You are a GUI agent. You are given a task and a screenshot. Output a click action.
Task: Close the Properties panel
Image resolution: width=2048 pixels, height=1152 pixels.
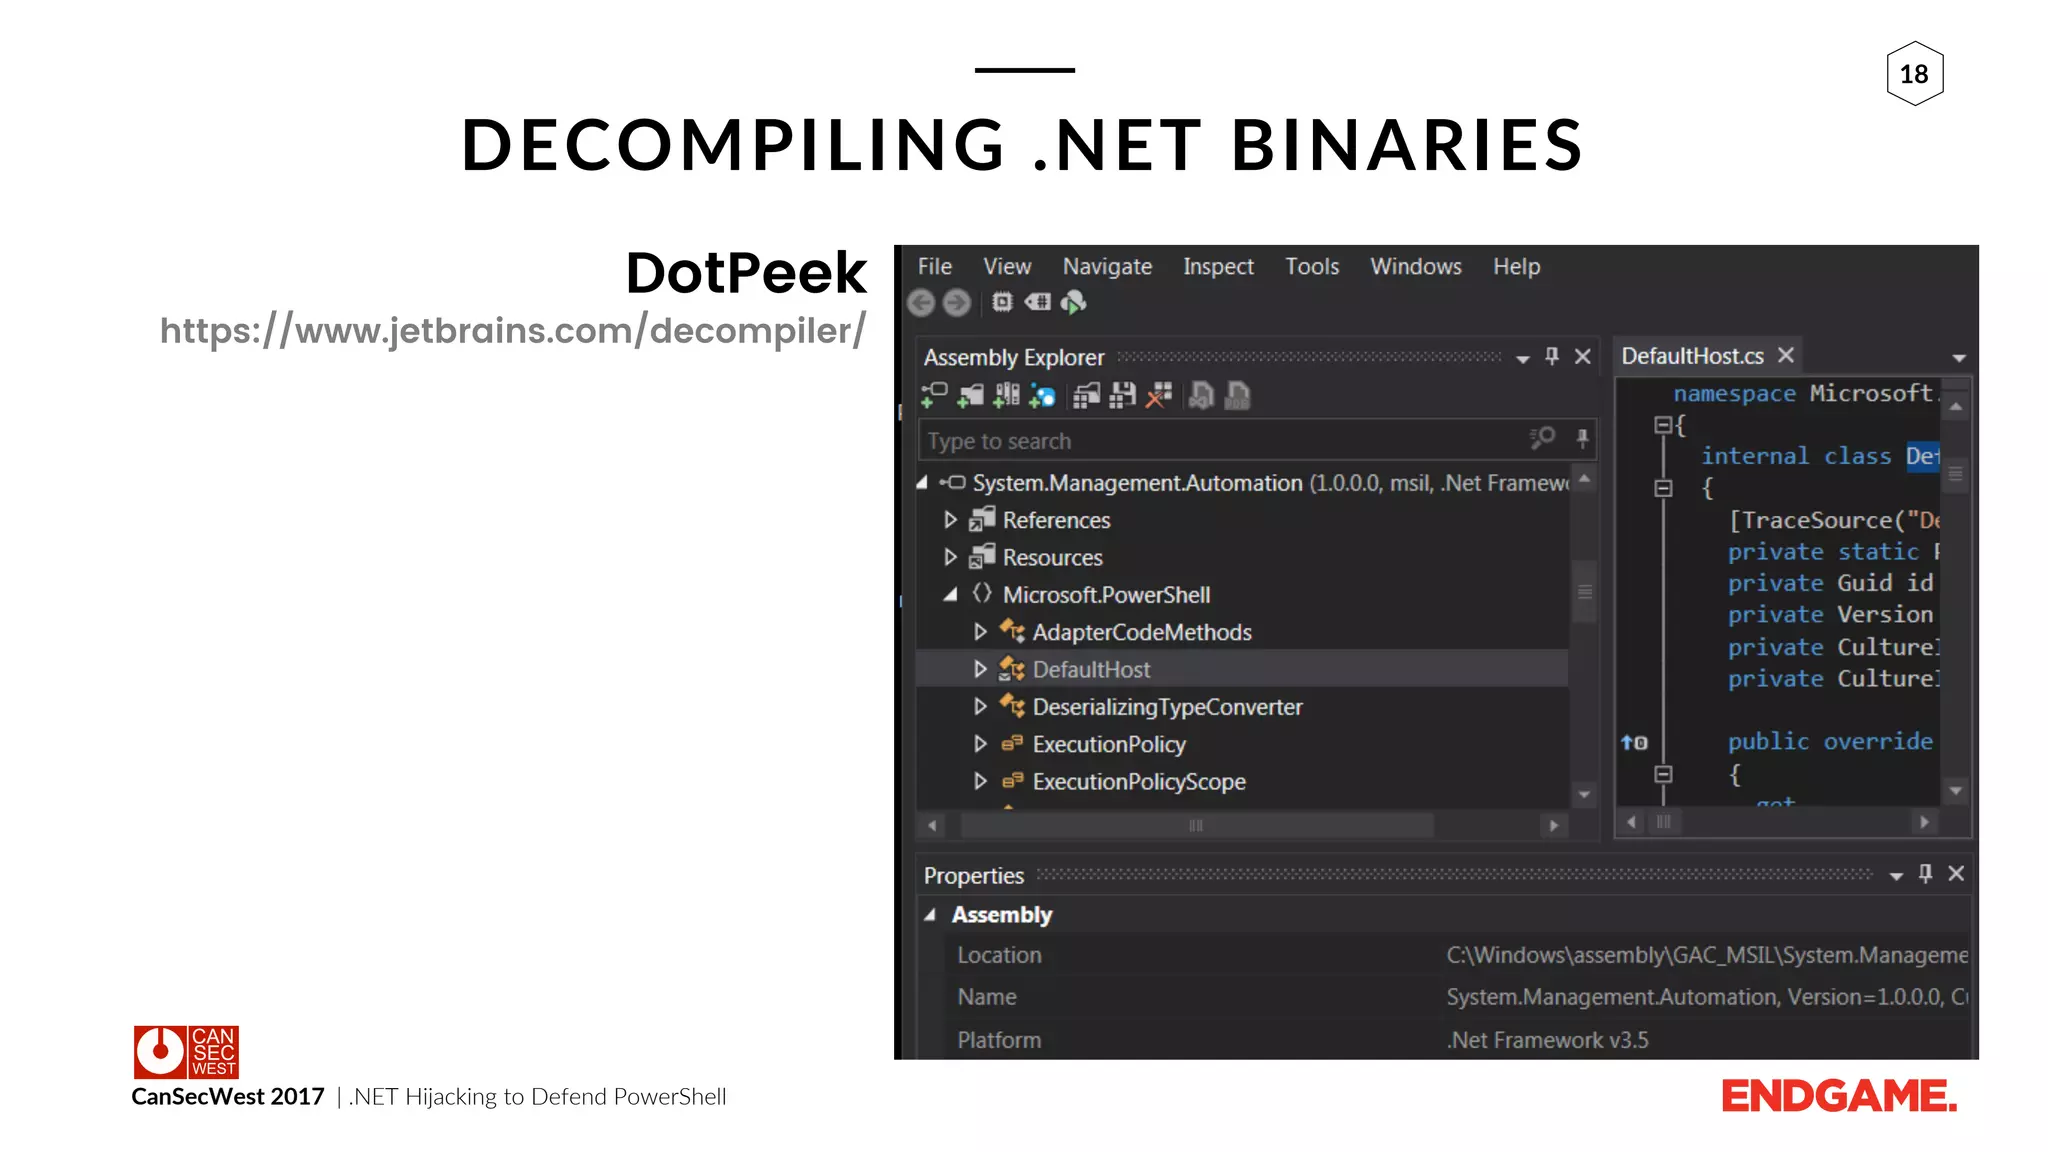pyautogui.click(x=1957, y=873)
